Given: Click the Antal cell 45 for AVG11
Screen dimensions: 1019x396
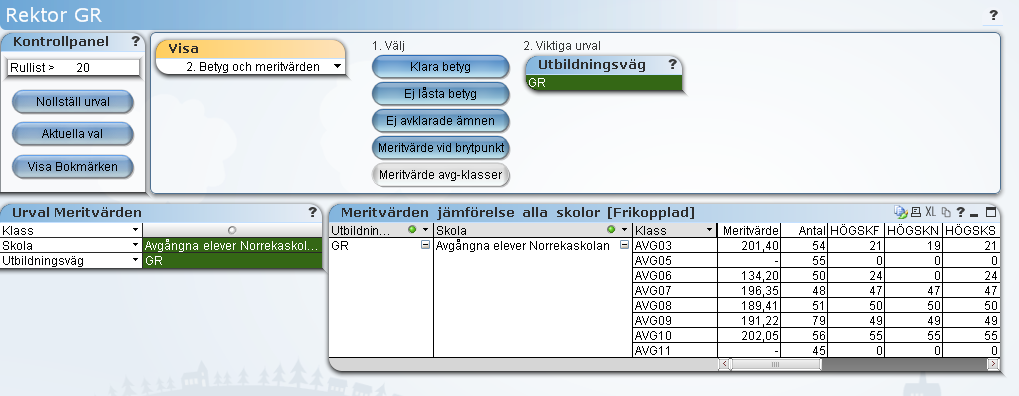Looking at the screenshot, I should (805, 350).
